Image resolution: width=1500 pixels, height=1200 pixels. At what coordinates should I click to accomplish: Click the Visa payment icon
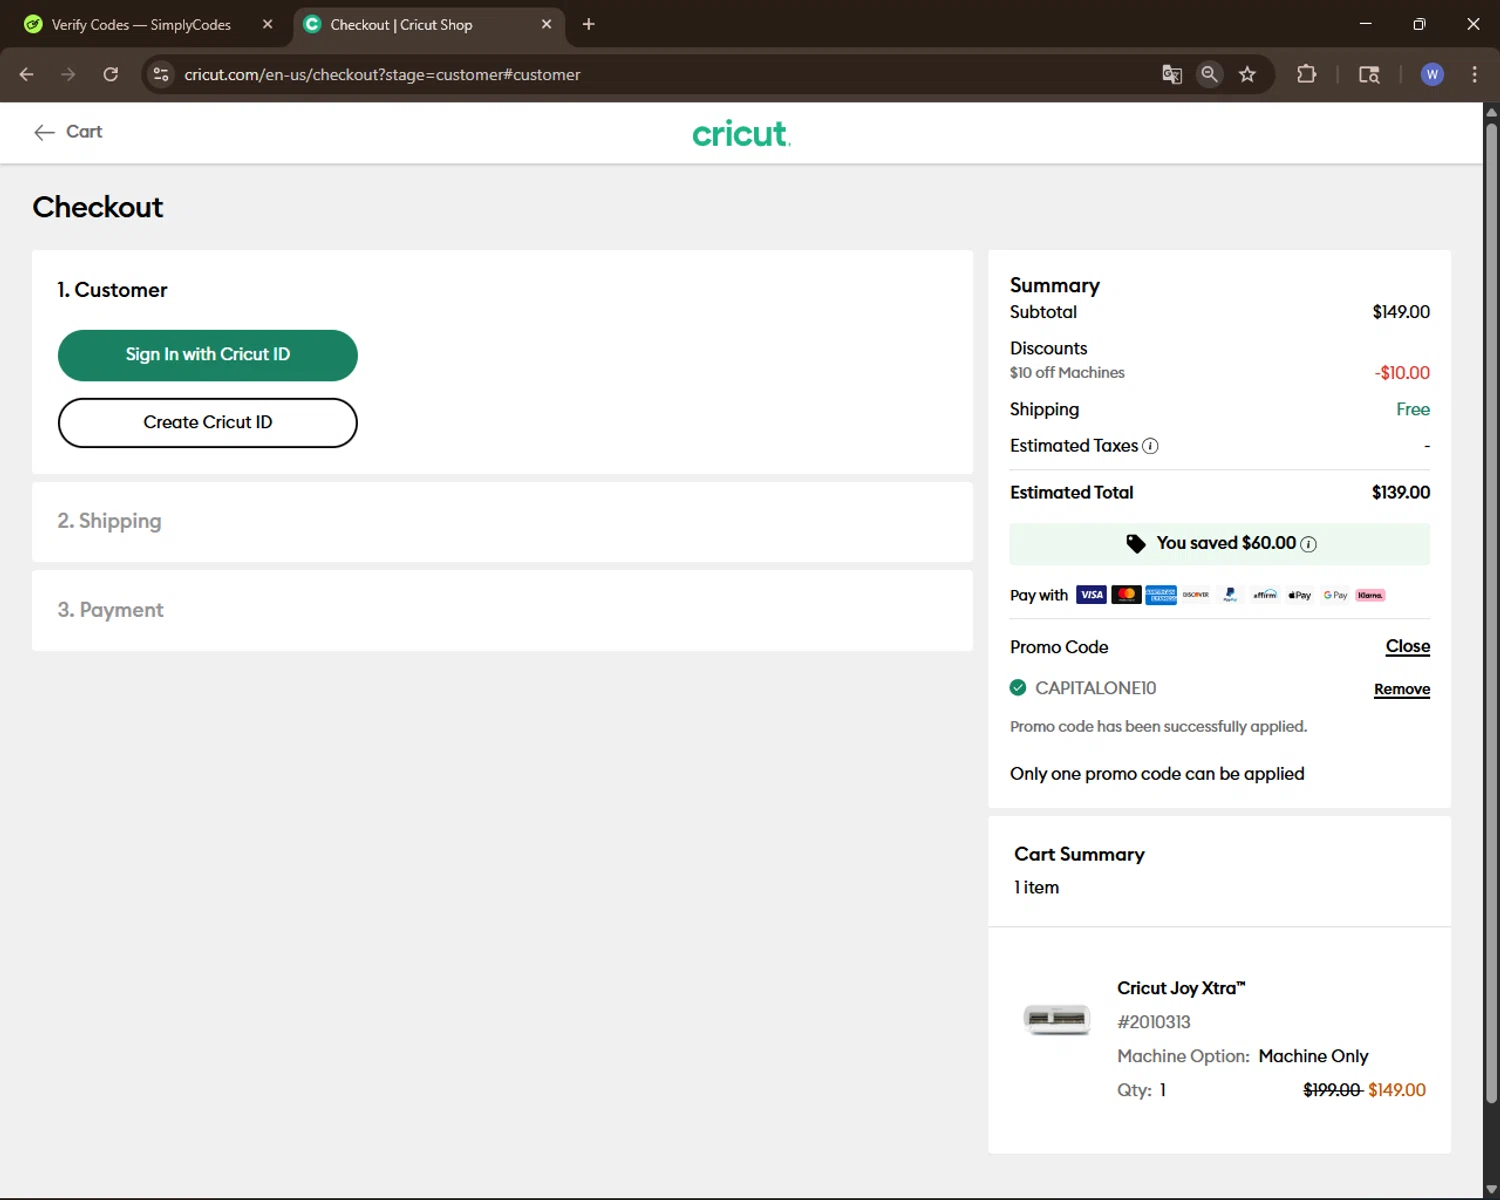click(1091, 595)
